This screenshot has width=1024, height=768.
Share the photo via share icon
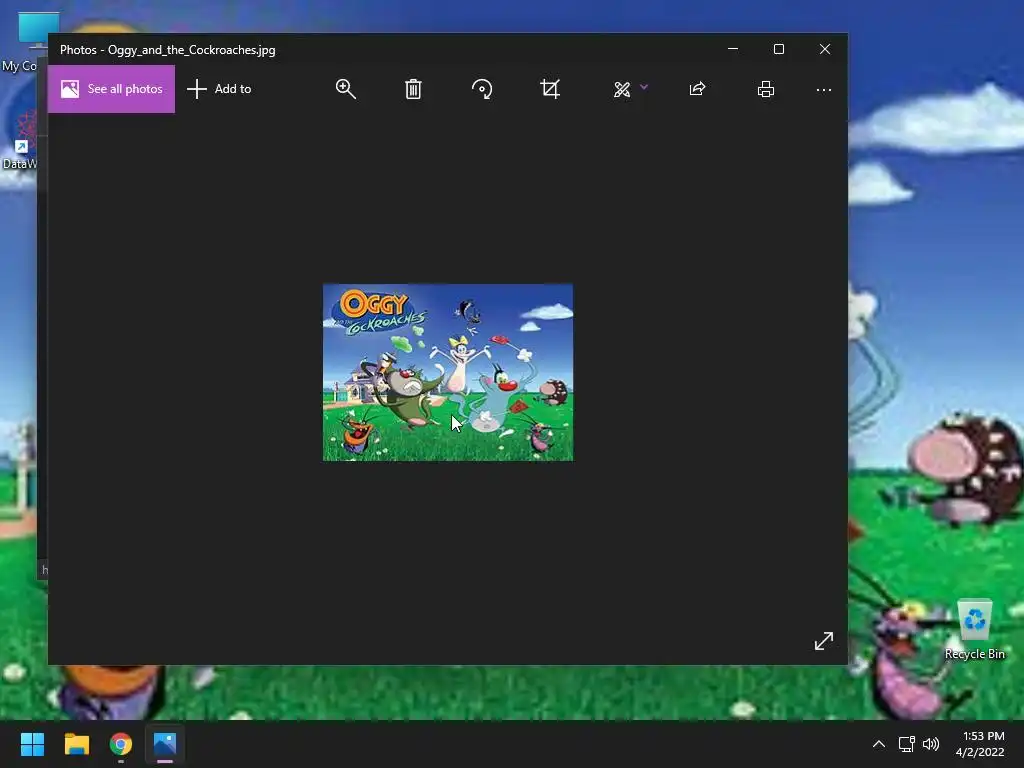697,89
